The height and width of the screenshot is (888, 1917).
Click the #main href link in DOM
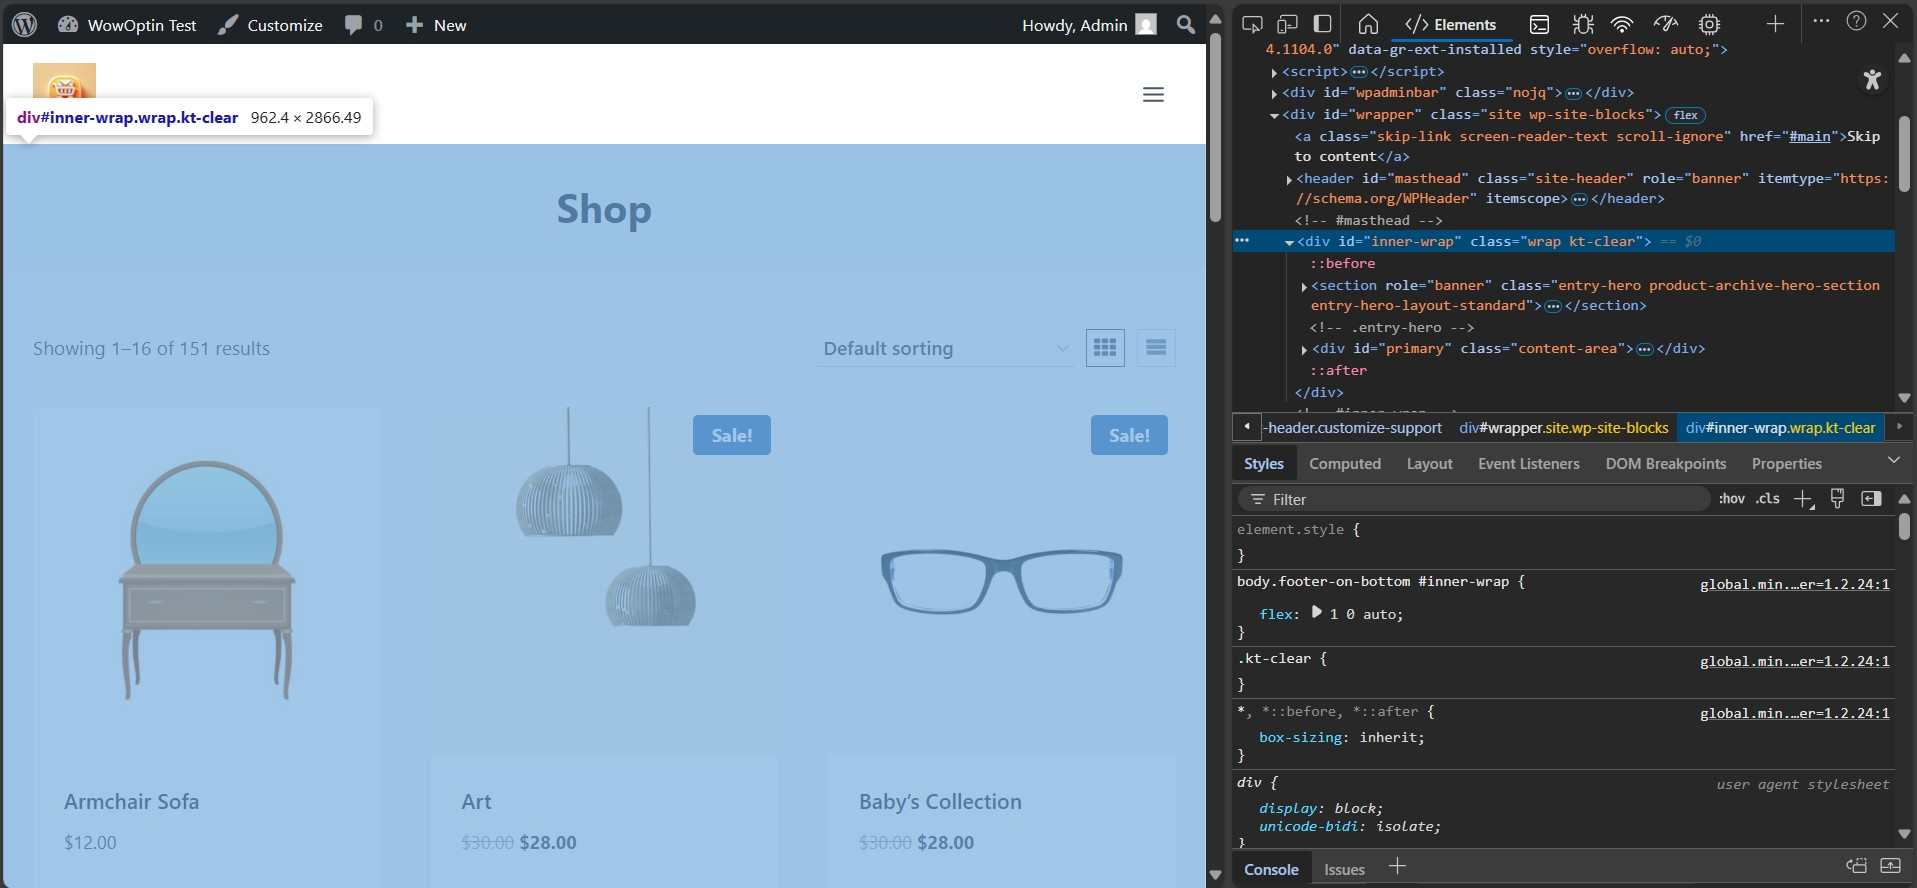[x=1810, y=136]
